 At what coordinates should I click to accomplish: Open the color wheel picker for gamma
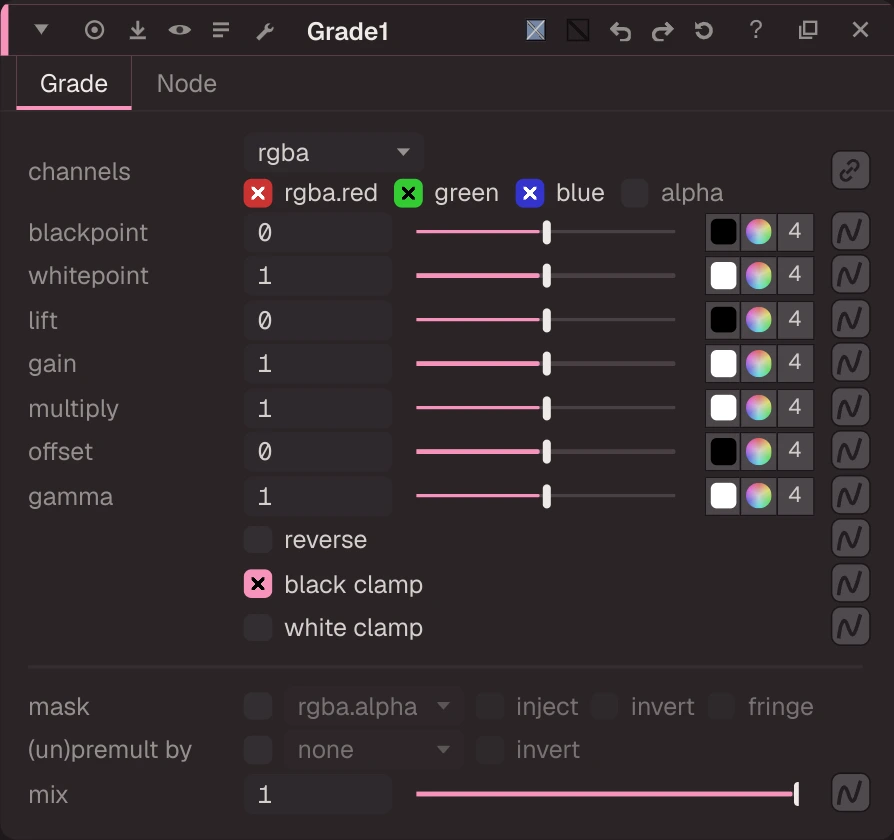click(758, 496)
